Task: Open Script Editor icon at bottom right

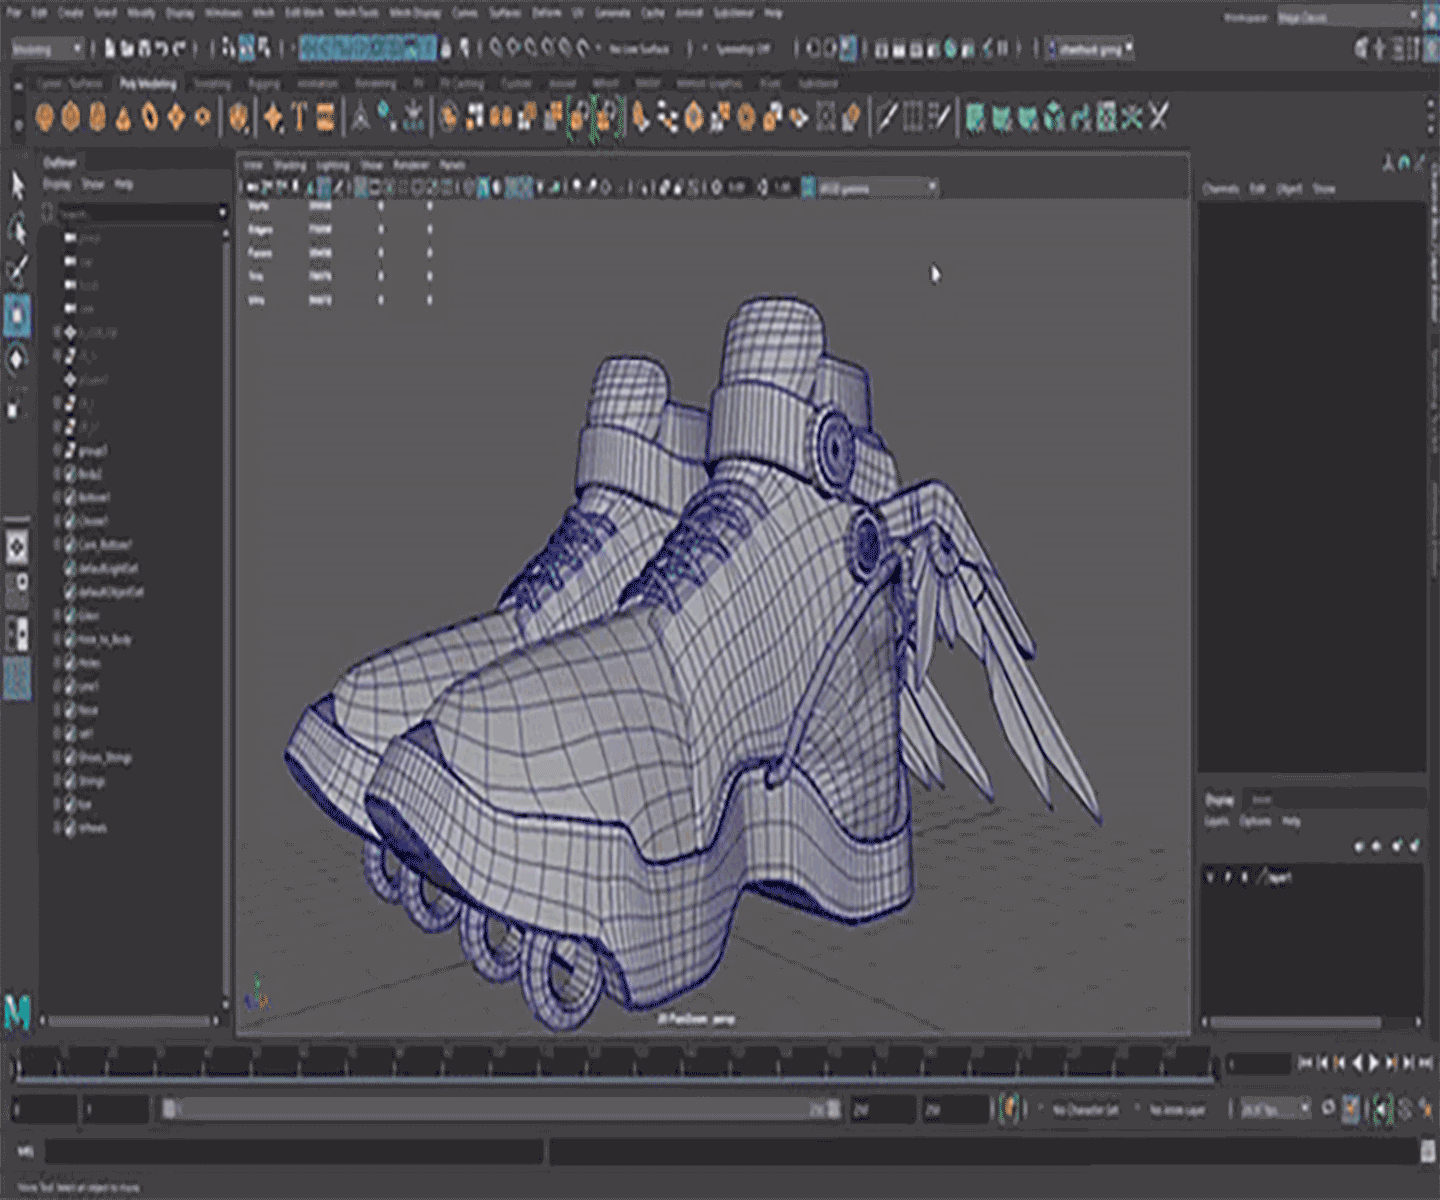Action: click(1428, 1151)
